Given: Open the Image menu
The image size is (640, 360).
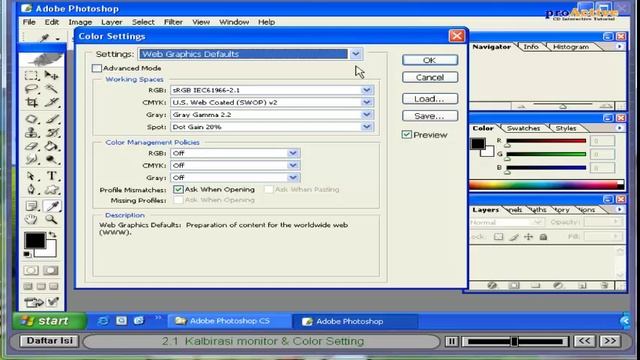Looking at the screenshot, I should (x=80, y=22).
